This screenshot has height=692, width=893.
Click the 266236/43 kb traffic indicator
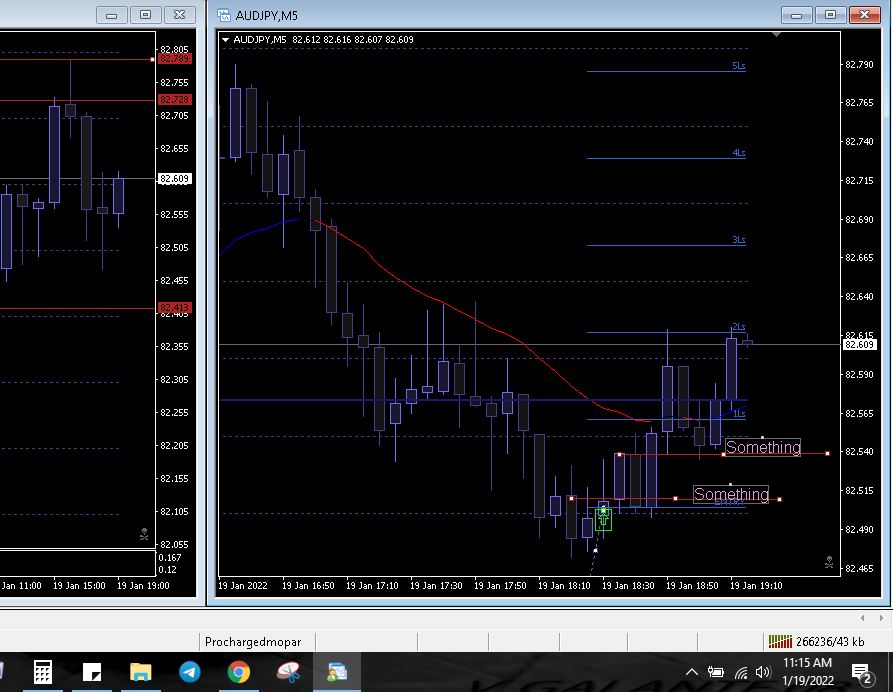830,642
